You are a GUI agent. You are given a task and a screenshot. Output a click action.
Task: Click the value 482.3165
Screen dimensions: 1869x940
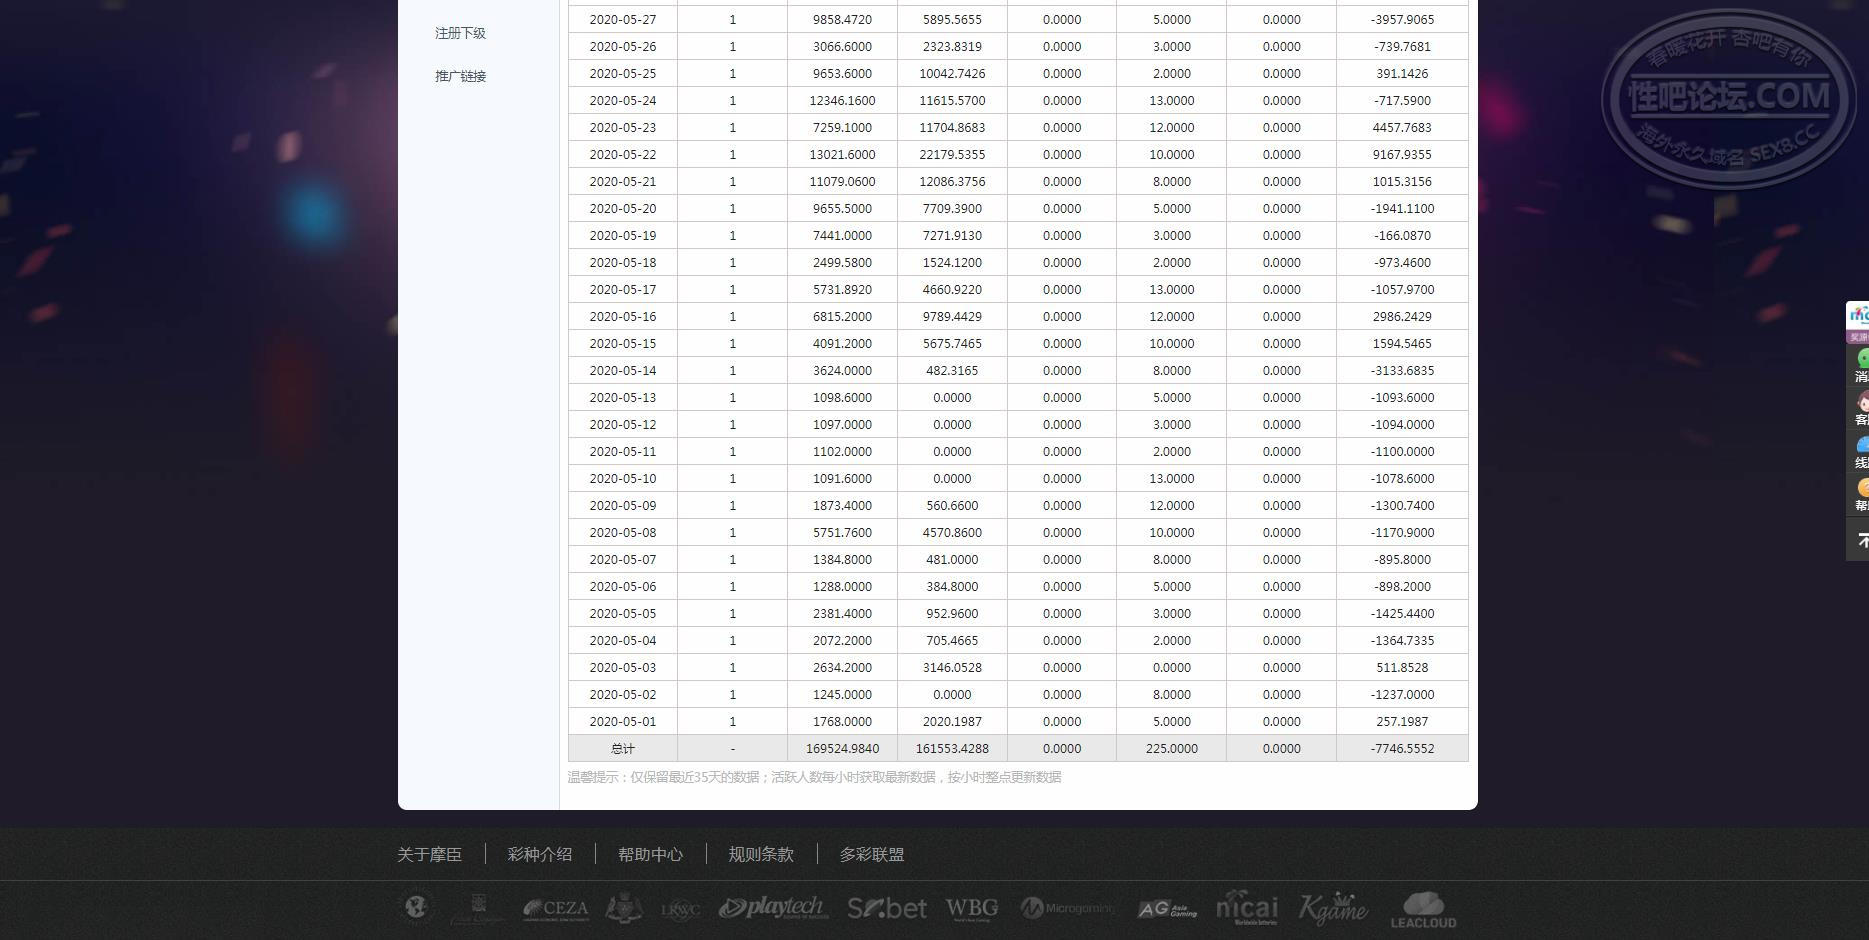(x=952, y=370)
